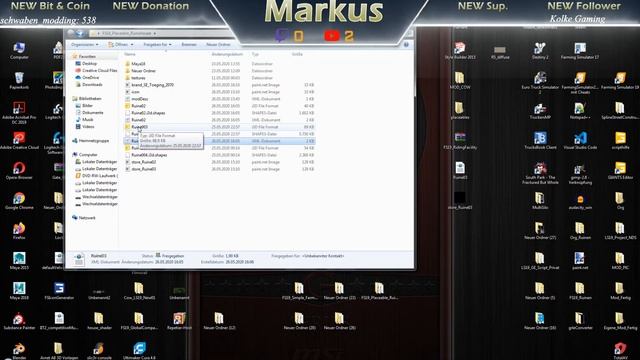Click Neuer Ordner in the Explorer toolbar
This screenshot has height=360, width=640.
(x=218, y=44)
